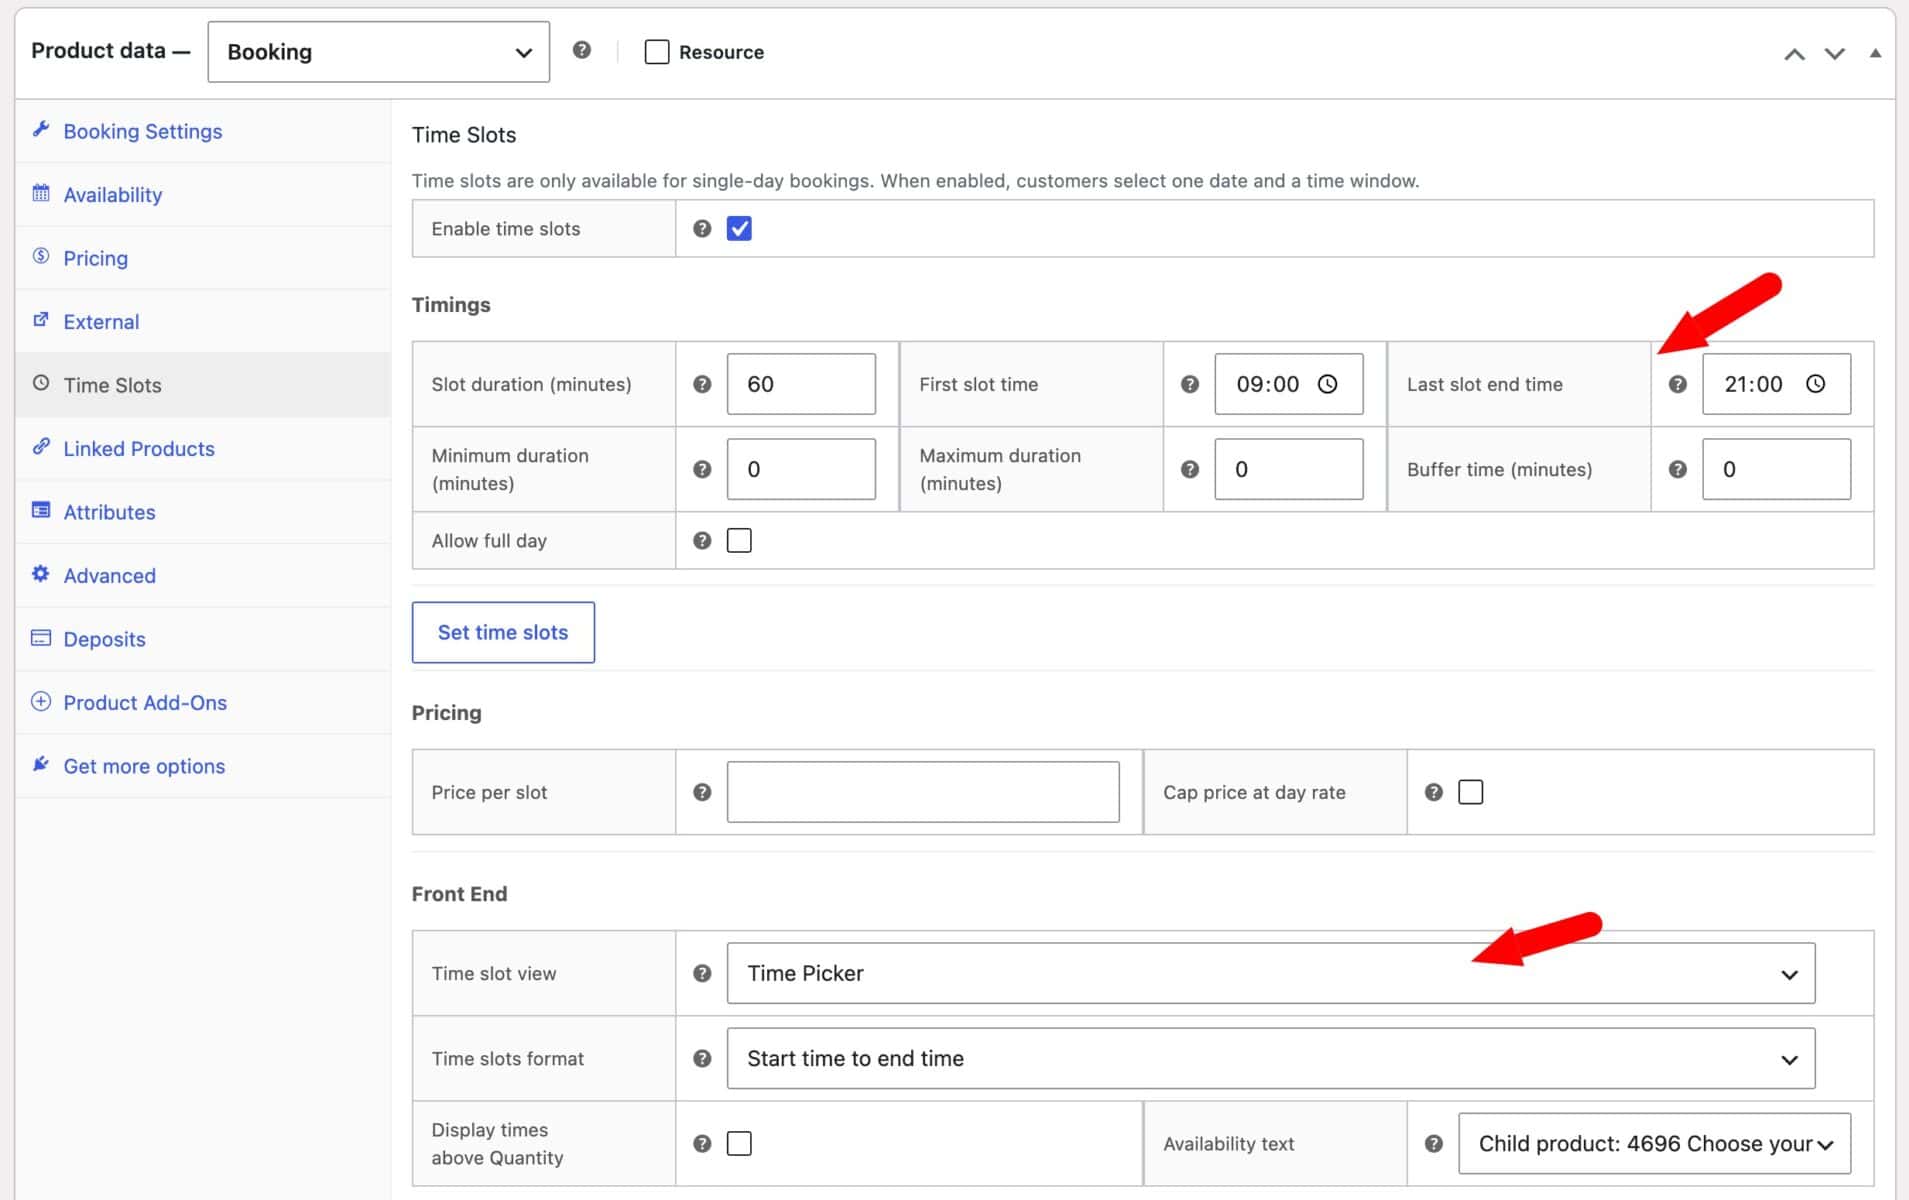The height and width of the screenshot is (1200, 1909).
Task: Click help icon for Slot duration (minutes)
Action: (x=702, y=384)
